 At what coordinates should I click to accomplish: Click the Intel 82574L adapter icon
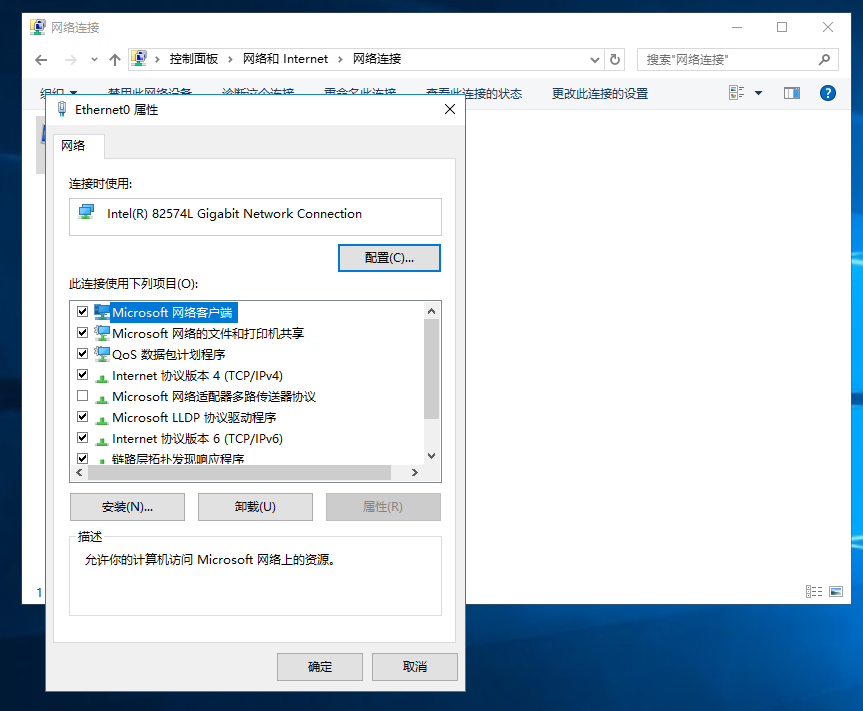click(x=86, y=212)
